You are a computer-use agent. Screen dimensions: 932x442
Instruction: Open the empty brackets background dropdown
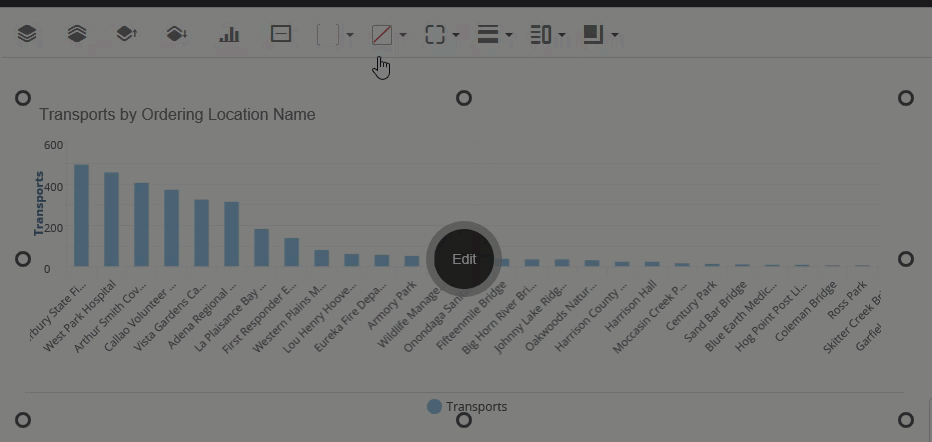click(x=335, y=35)
